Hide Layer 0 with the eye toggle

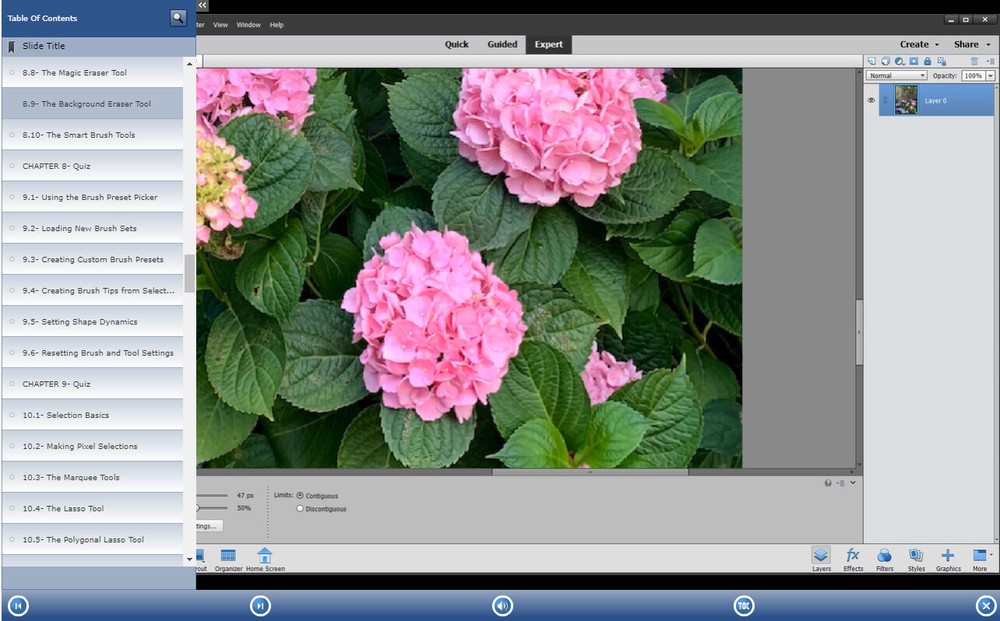(871, 100)
